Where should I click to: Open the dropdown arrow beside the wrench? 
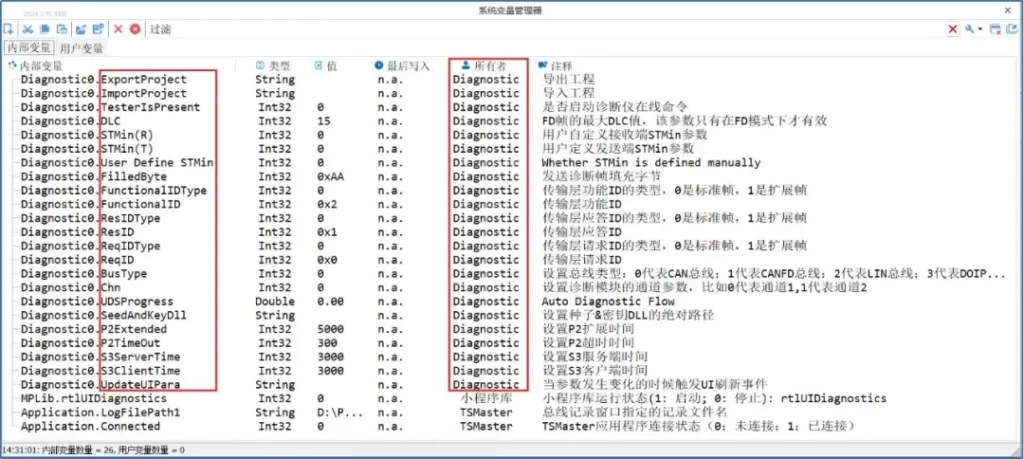point(980,29)
